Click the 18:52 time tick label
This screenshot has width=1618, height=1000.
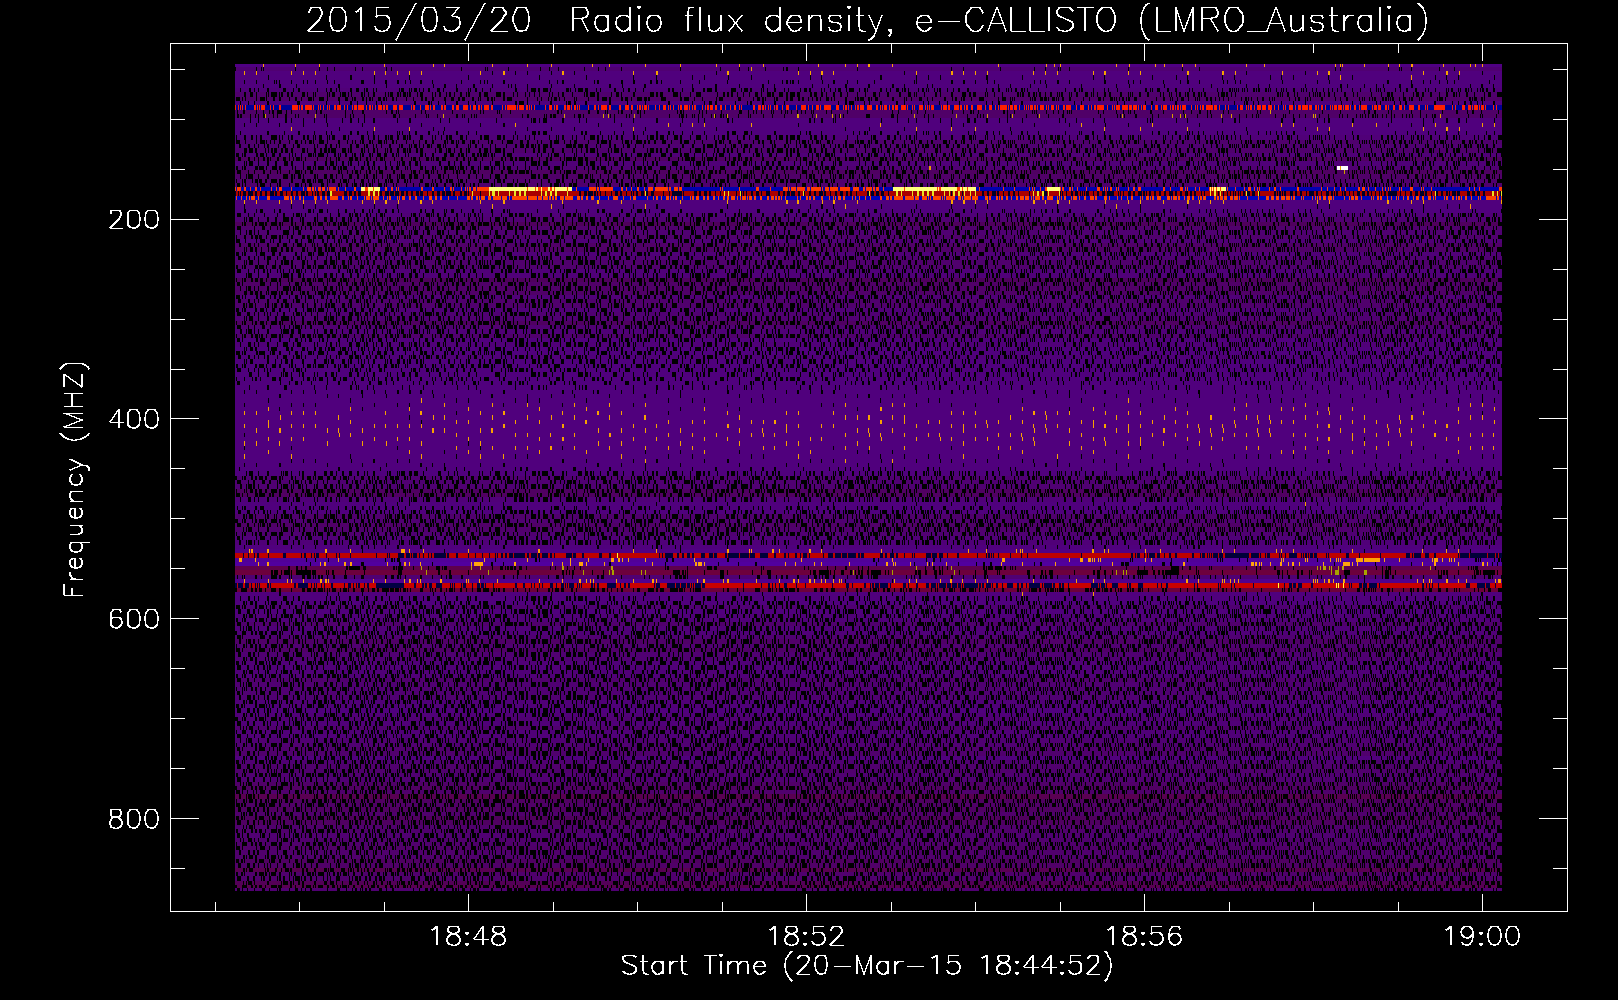coord(806,937)
